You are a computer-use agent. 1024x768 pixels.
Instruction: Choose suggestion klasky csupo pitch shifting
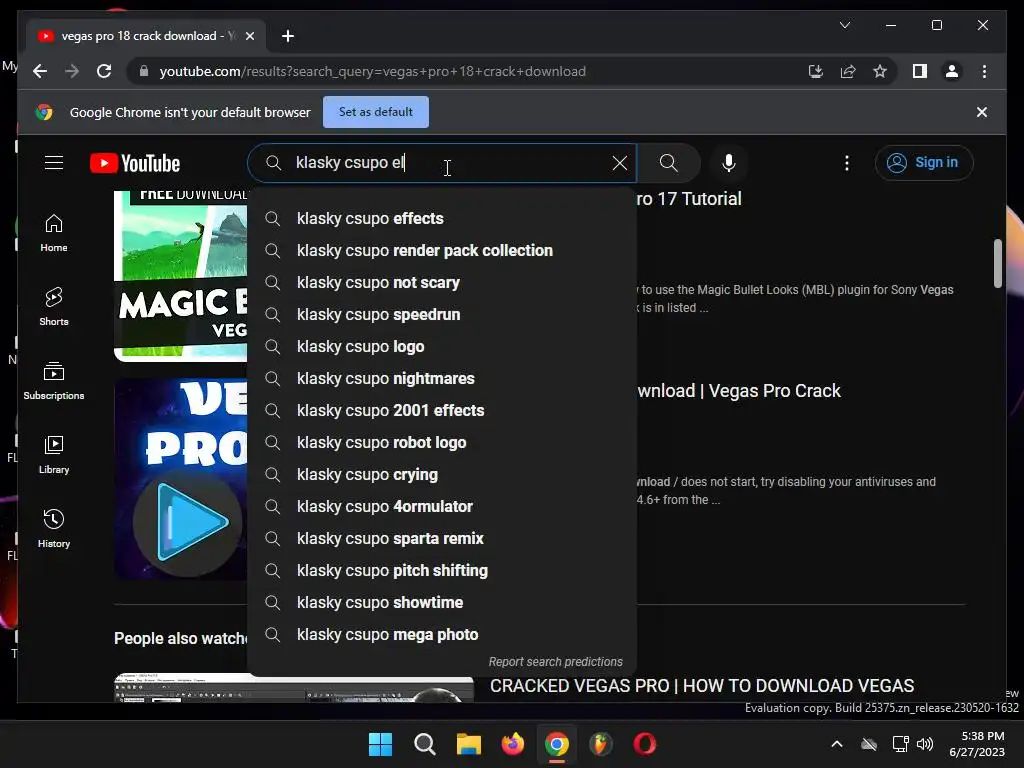tap(441, 570)
